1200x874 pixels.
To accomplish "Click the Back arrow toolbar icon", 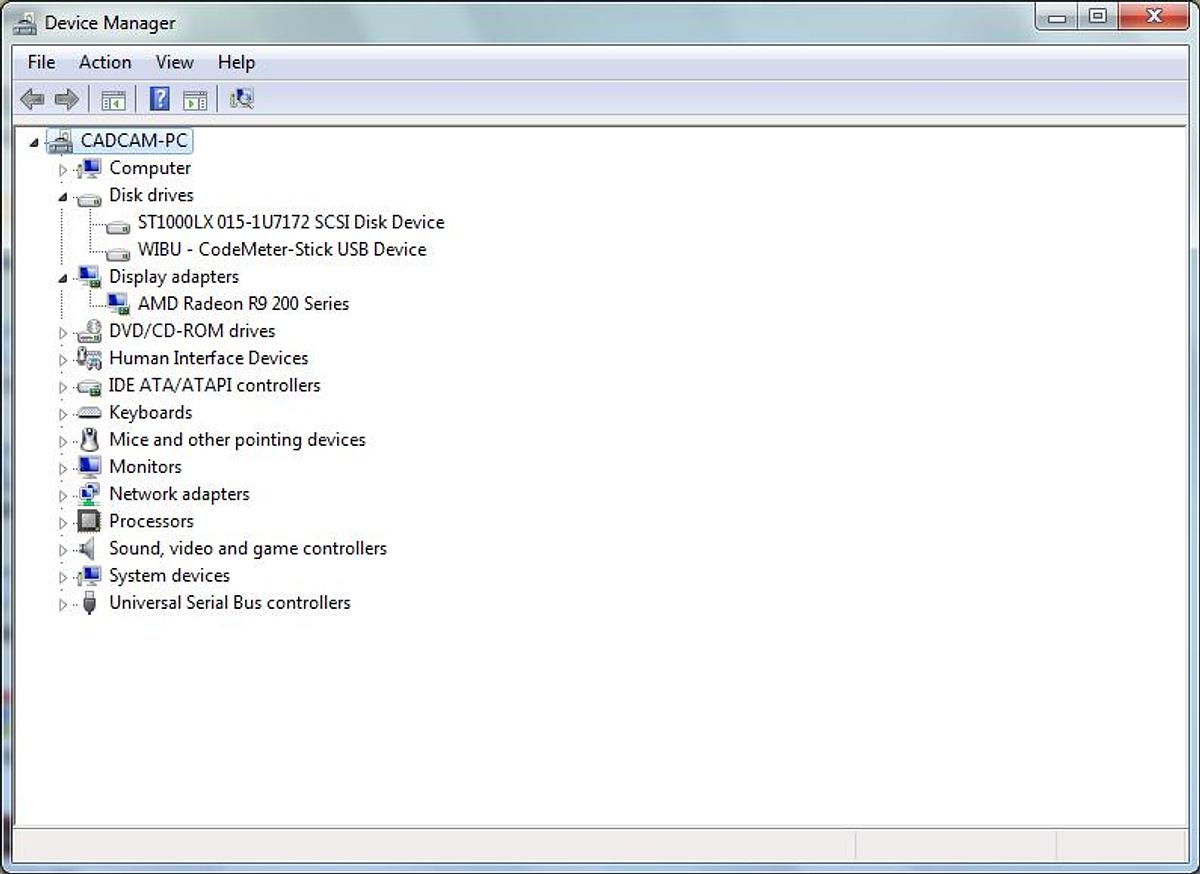I will point(32,99).
